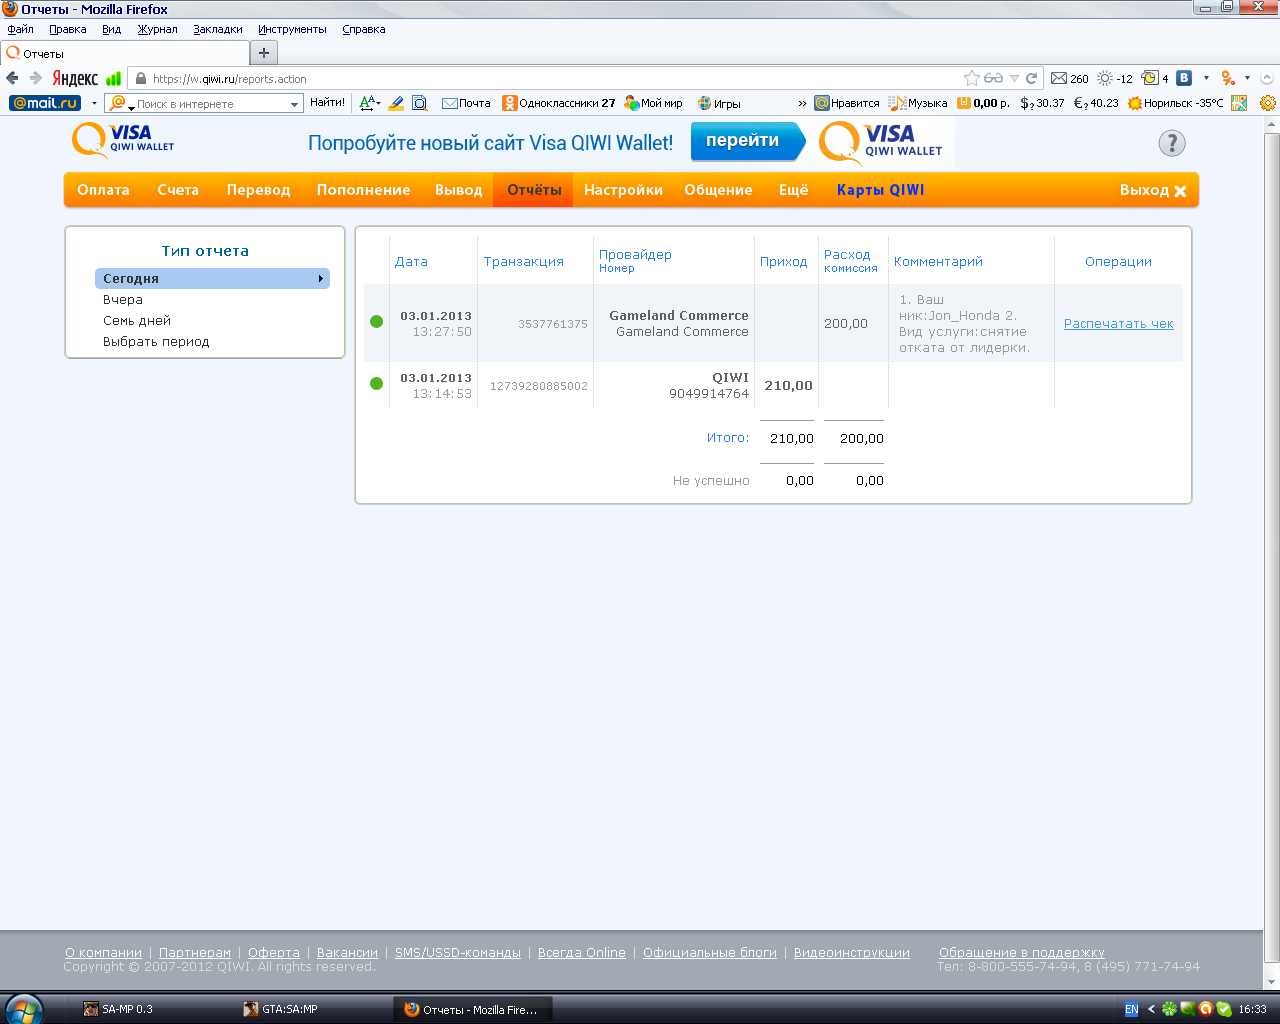
Task: Expand the Odnoklassniki icon dropdown arrow
Action: pos(1247,78)
